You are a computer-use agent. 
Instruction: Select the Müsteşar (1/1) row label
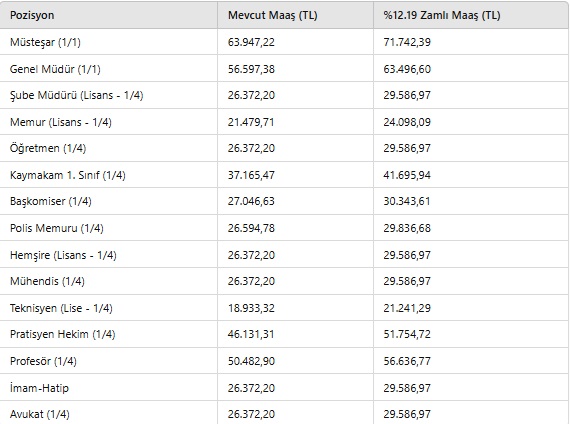click(x=45, y=42)
